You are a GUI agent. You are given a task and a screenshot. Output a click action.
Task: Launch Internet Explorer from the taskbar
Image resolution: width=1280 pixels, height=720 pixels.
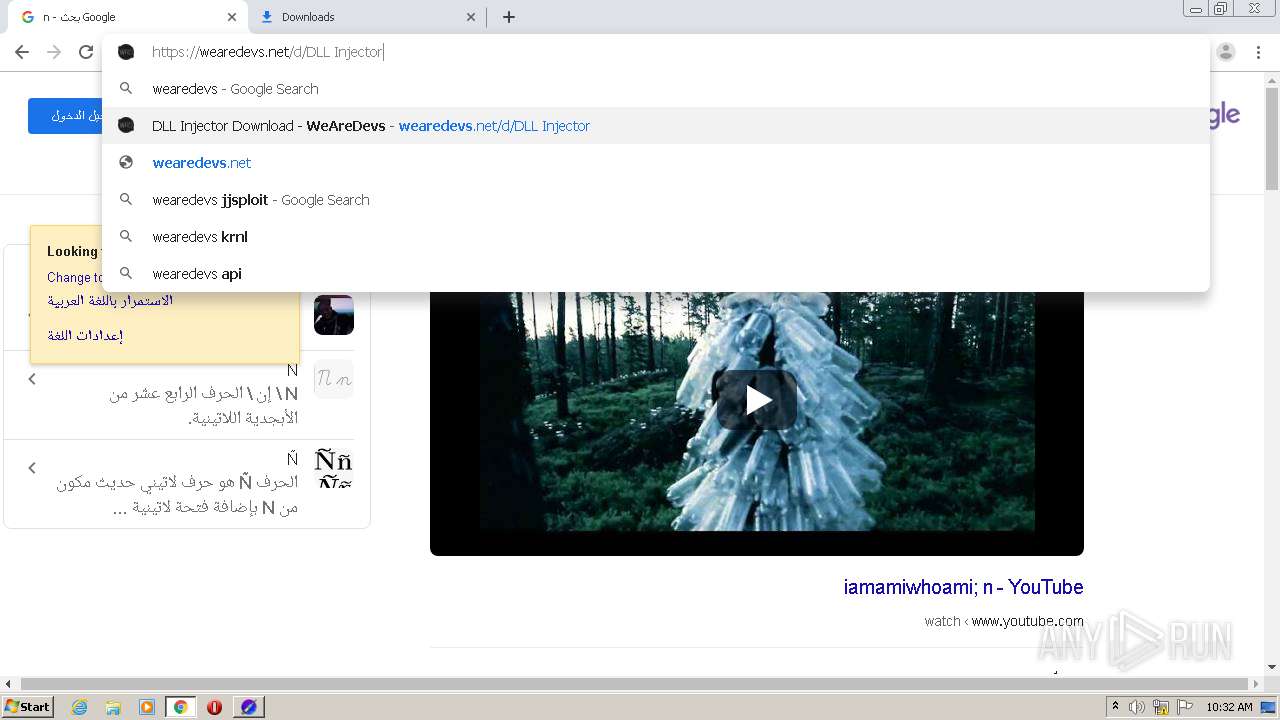click(79, 707)
